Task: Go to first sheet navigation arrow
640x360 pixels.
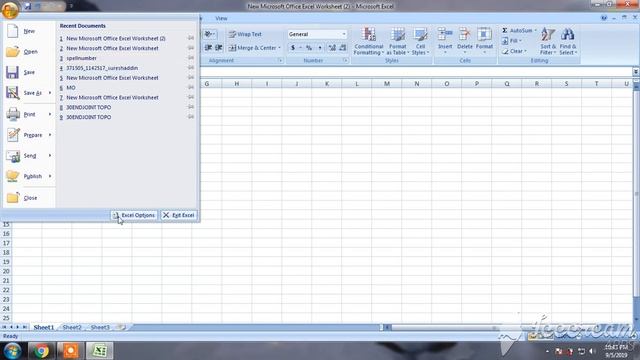Action: [x=4, y=327]
